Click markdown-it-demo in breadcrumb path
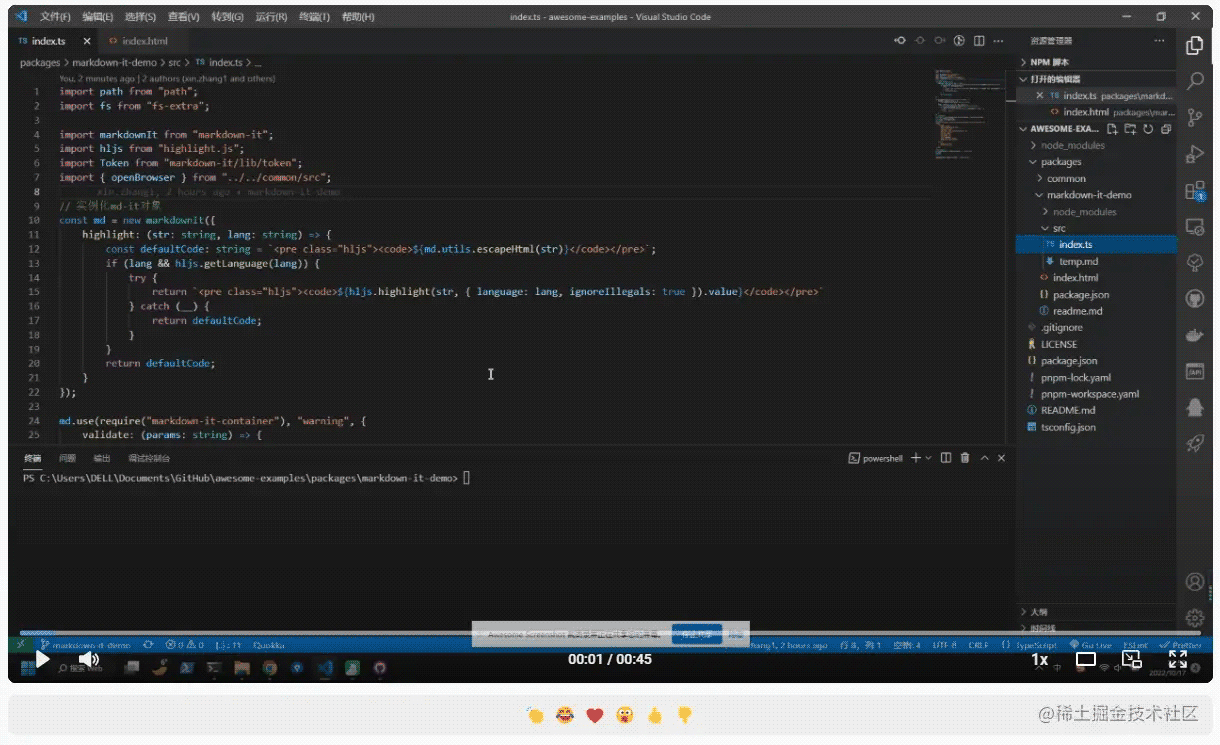 (x=115, y=62)
